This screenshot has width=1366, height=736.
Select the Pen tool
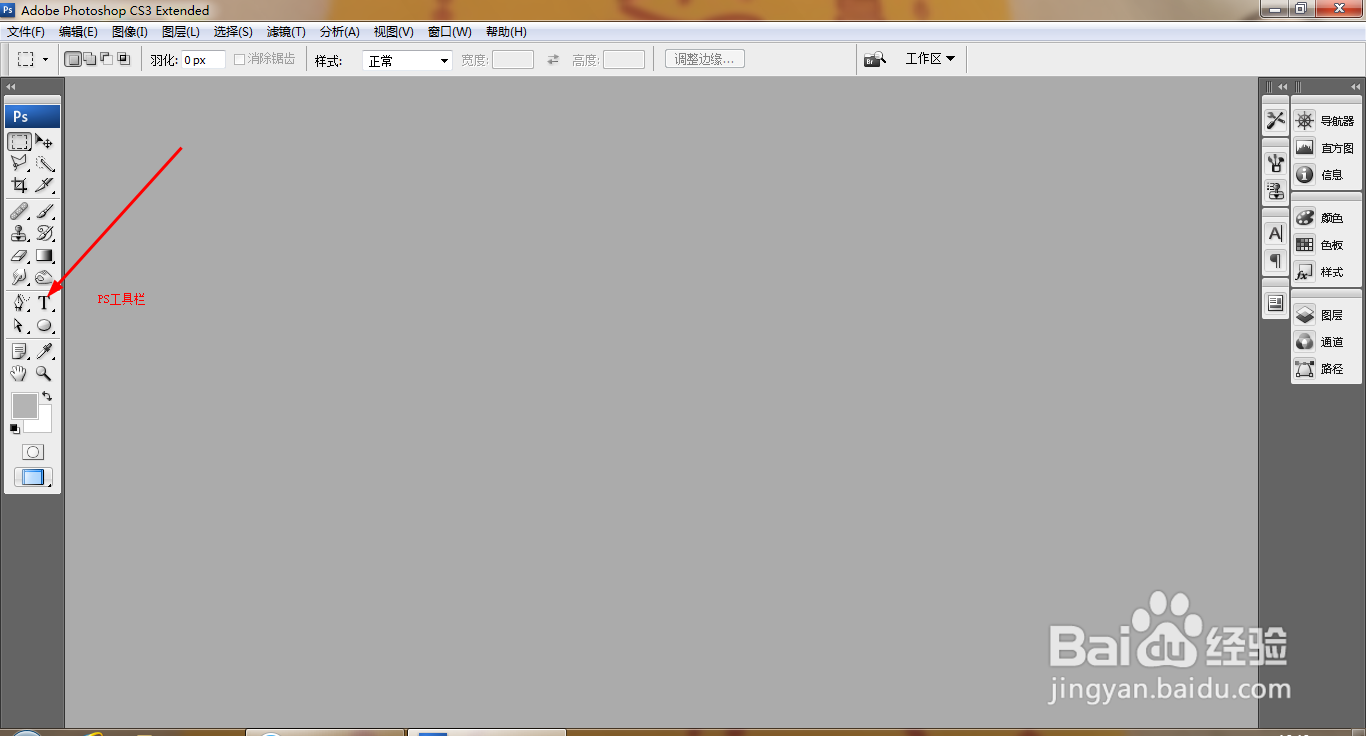pyautogui.click(x=20, y=302)
